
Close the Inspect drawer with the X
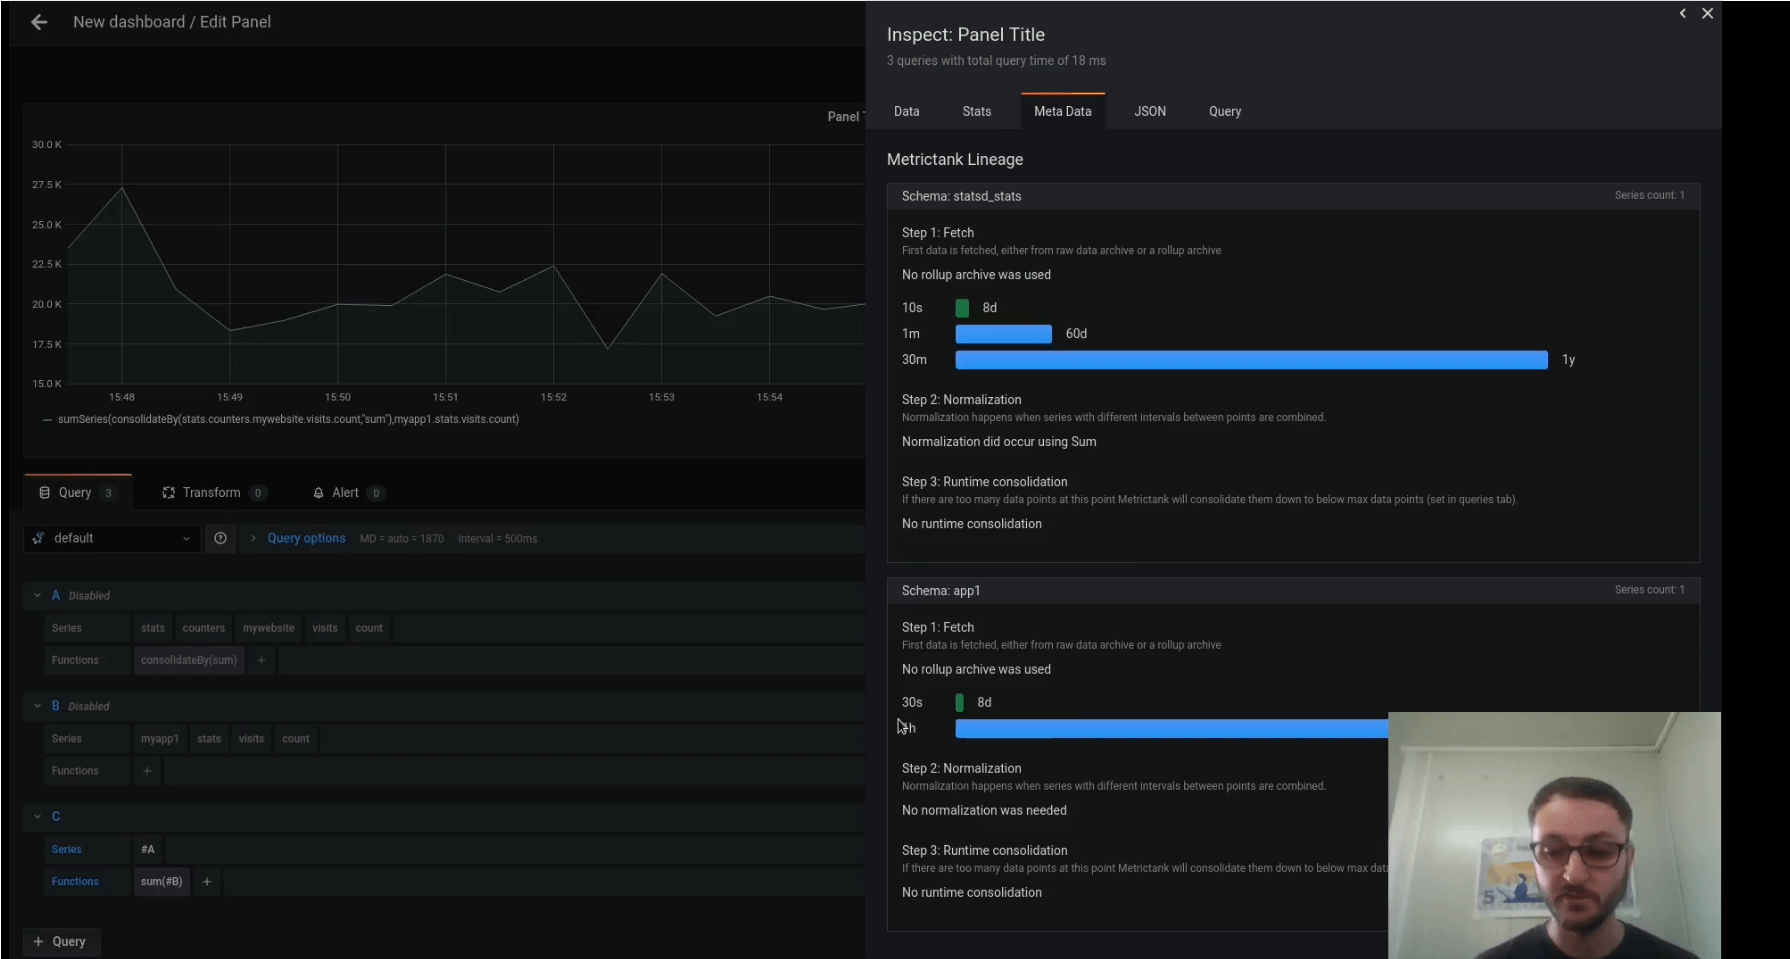(1708, 14)
